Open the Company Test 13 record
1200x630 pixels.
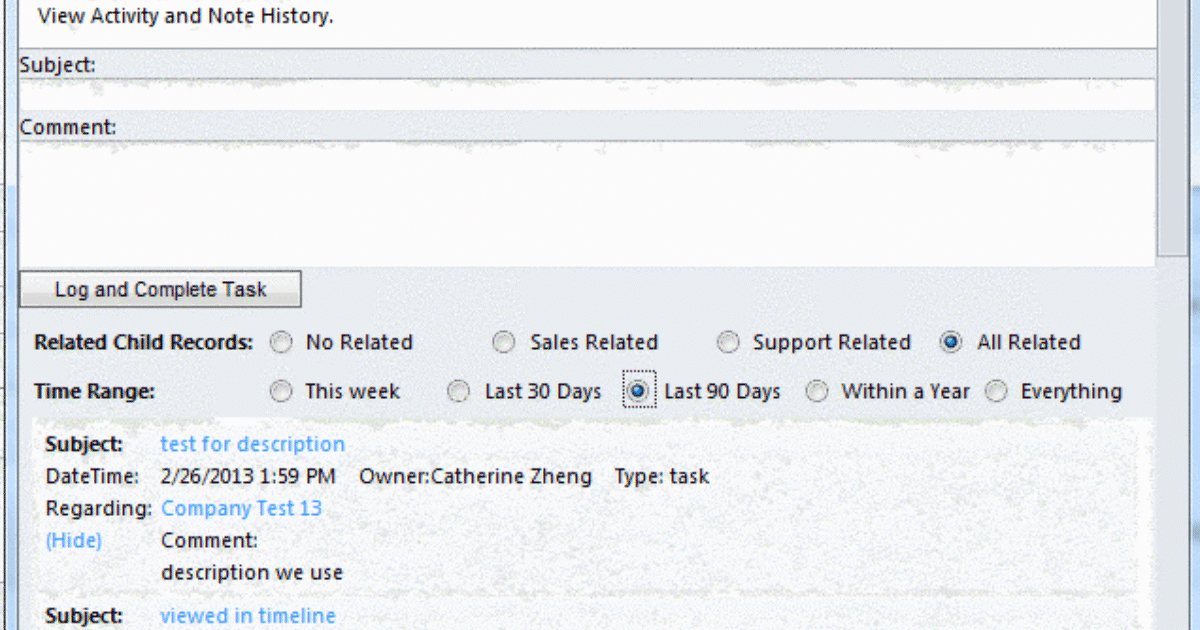(x=241, y=508)
